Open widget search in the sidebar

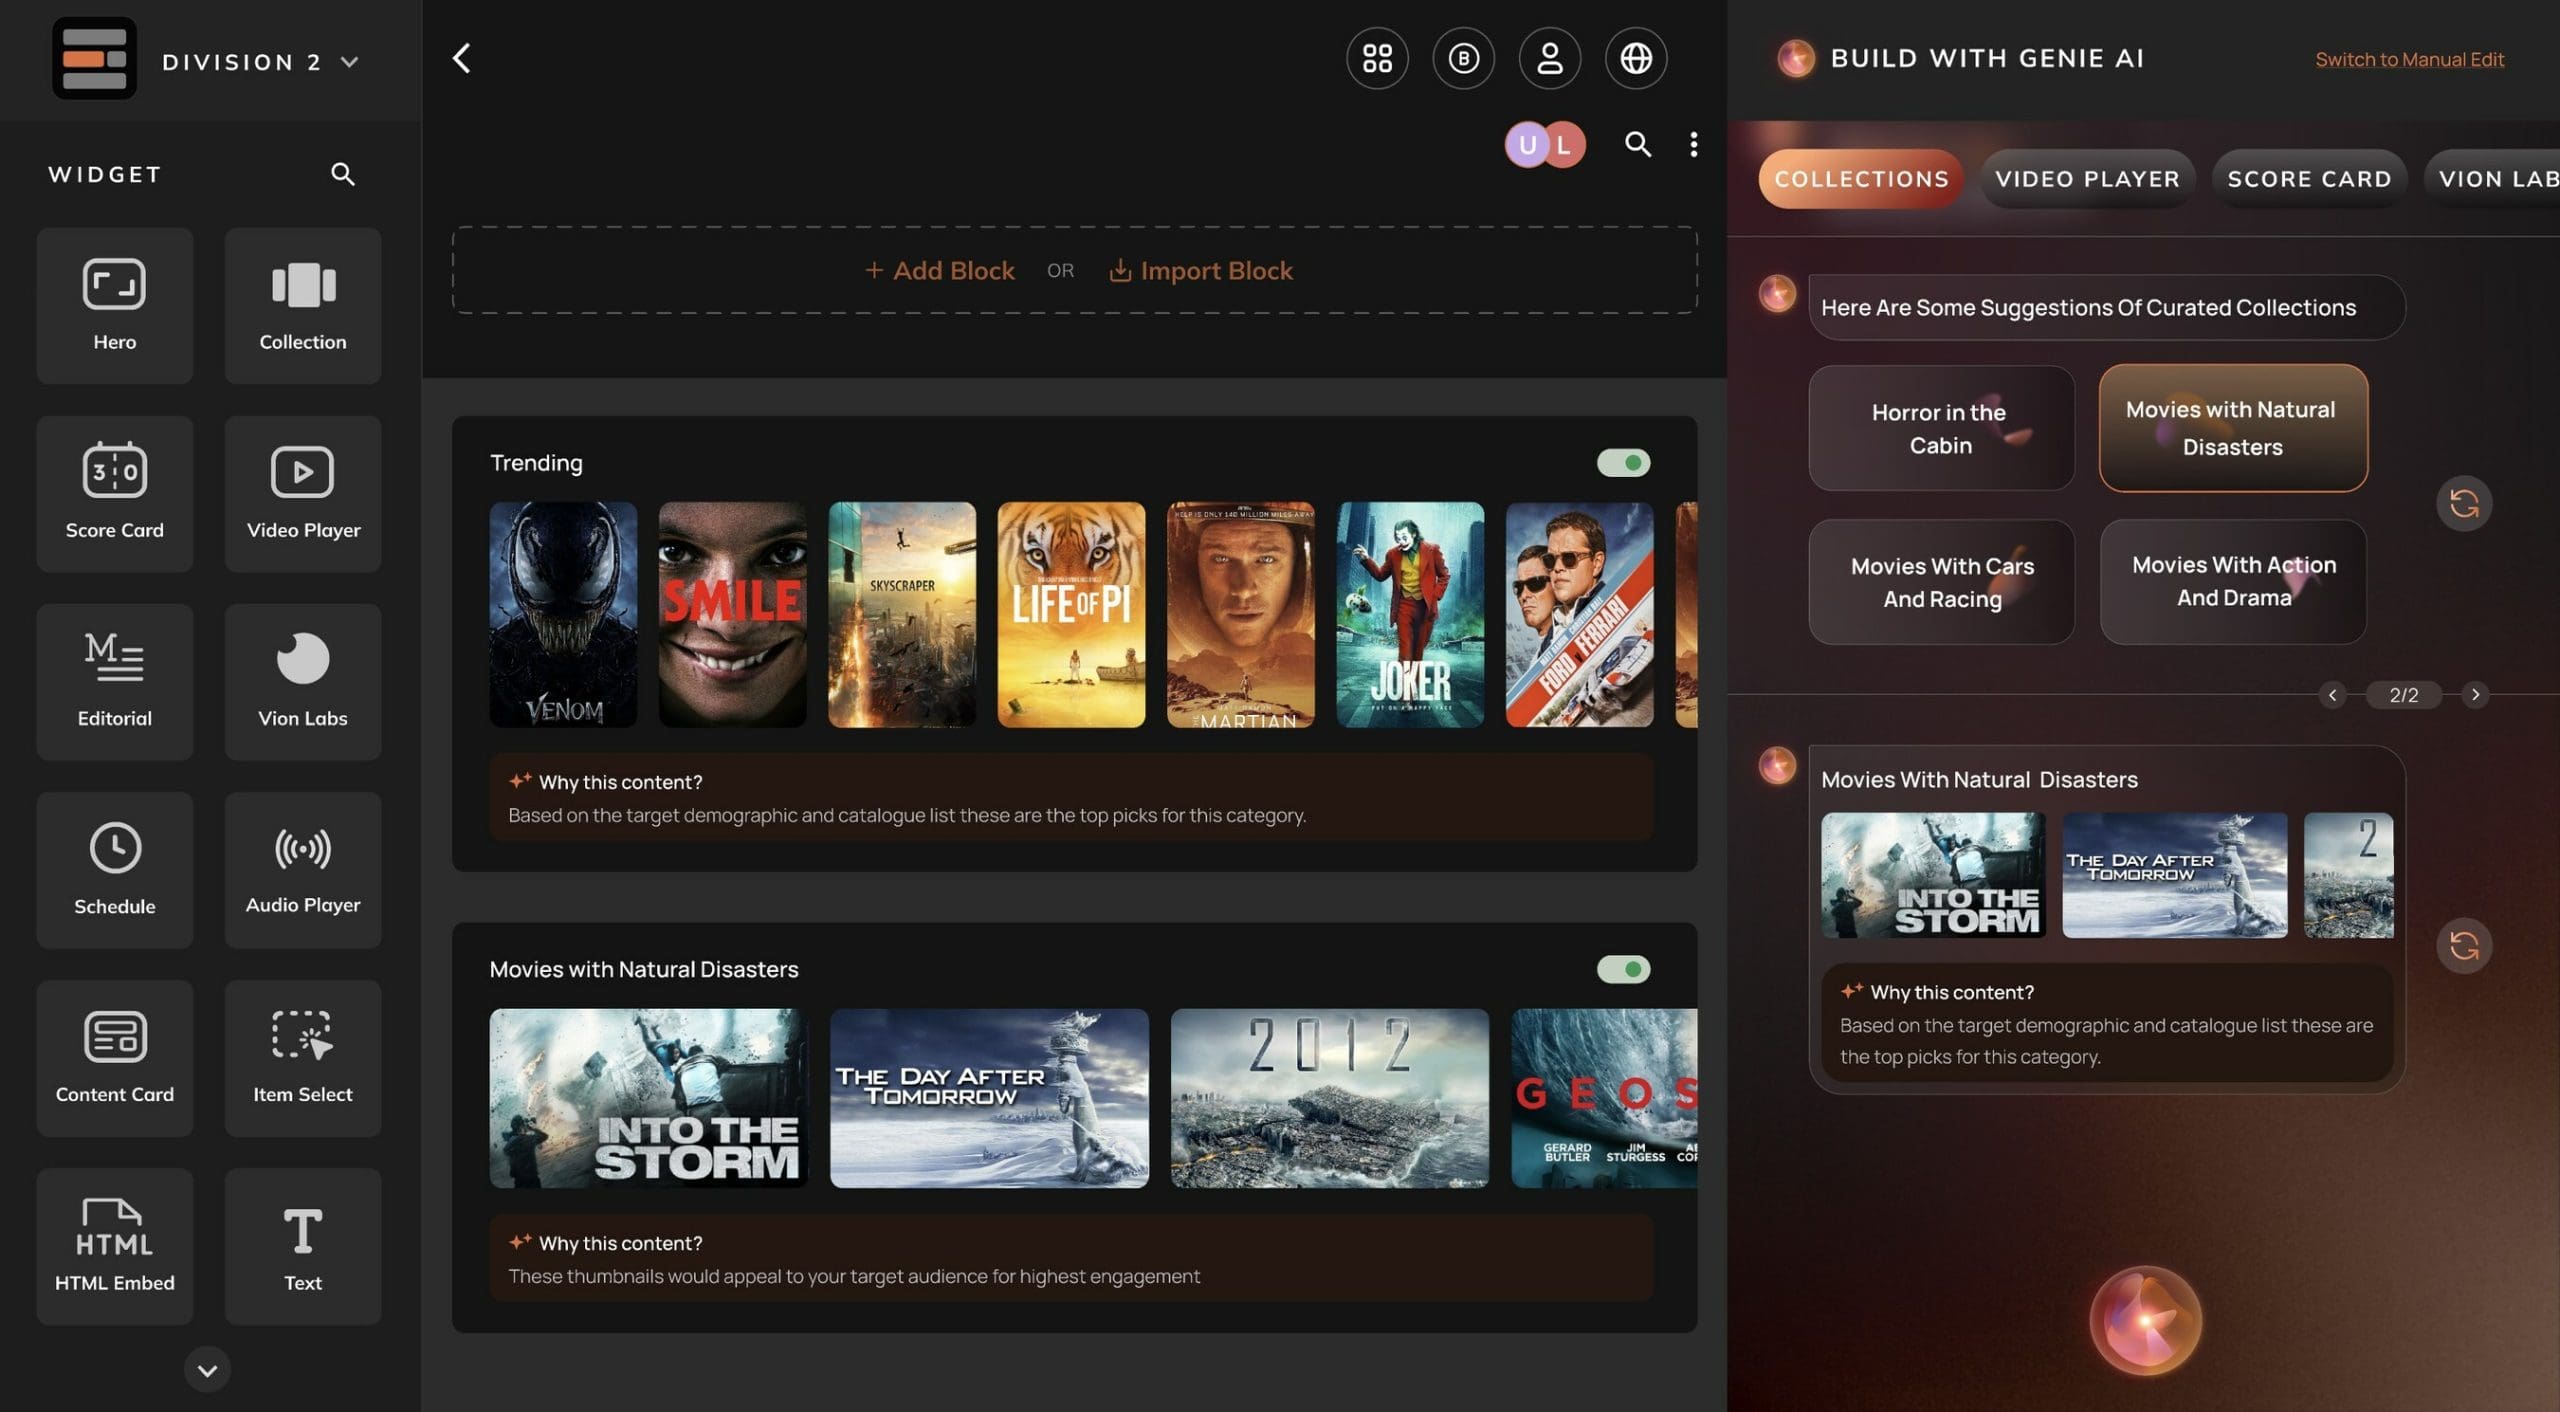[341, 173]
